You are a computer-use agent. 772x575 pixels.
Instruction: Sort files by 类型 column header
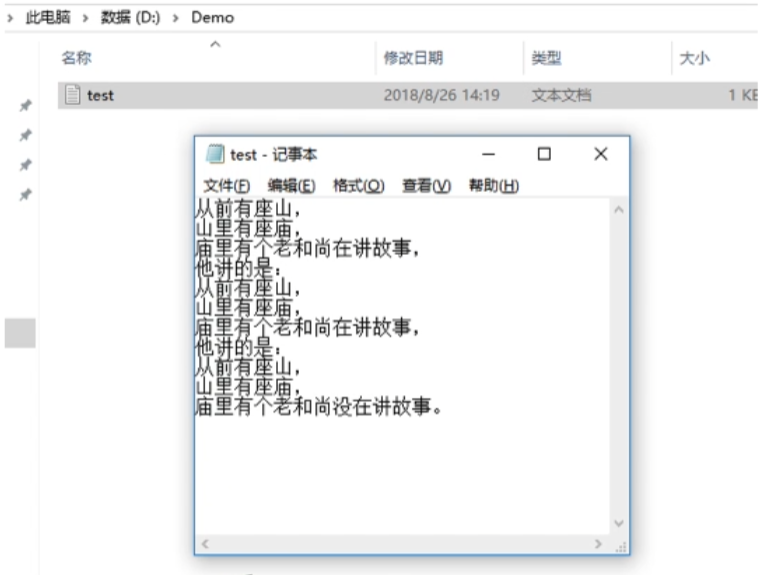547,58
